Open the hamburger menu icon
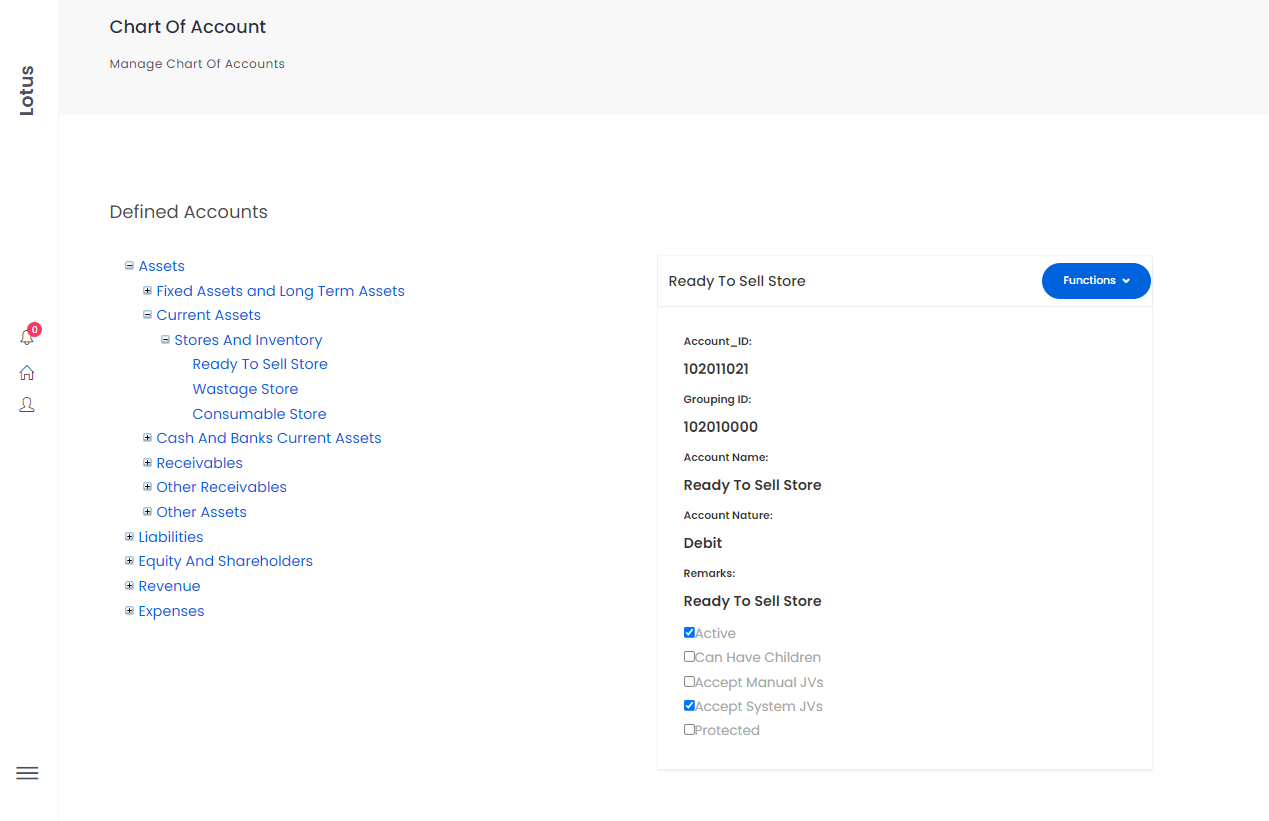 click(28, 773)
